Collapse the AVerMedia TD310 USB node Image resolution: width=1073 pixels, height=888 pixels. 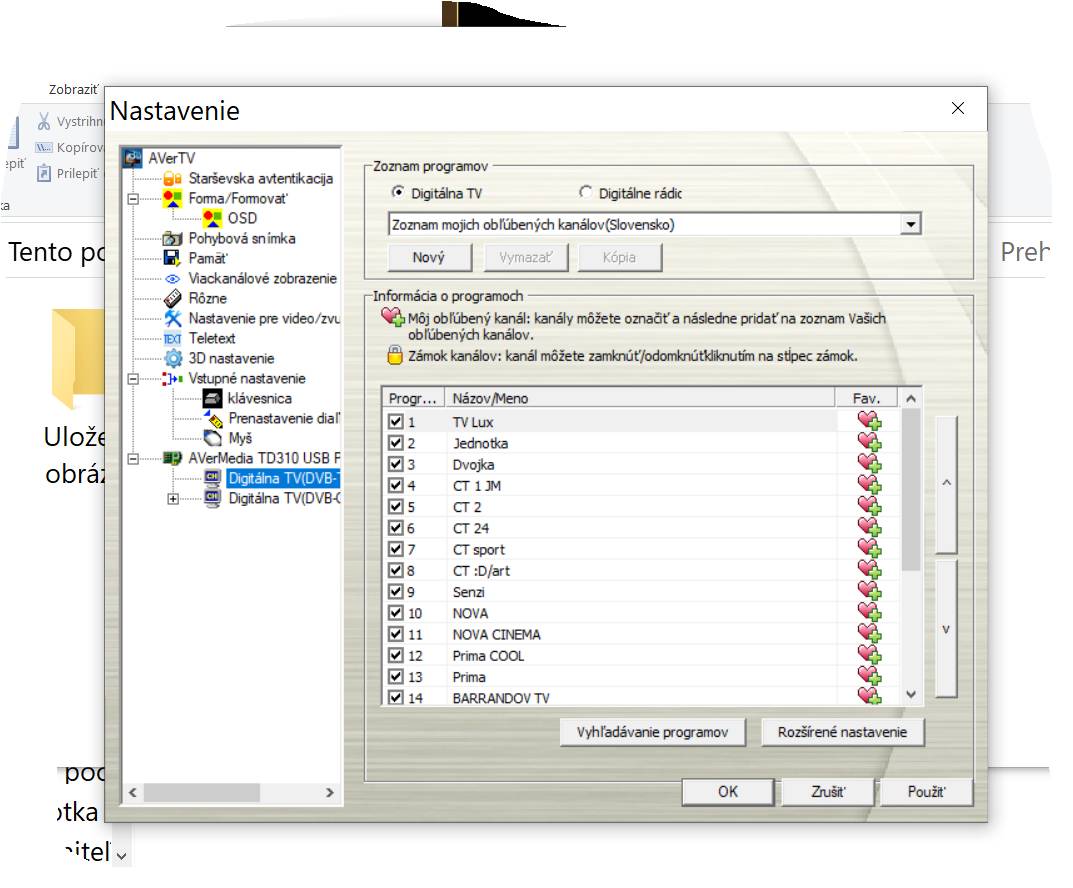(133, 459)
